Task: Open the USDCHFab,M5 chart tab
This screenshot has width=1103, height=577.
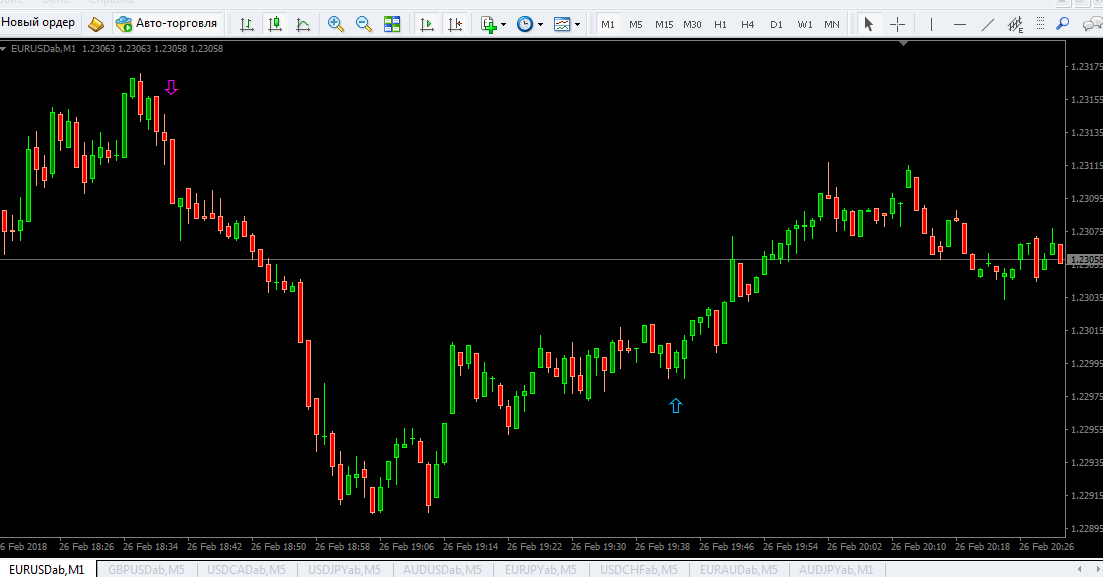Action: pyautogui.click(x=639, y=569)
